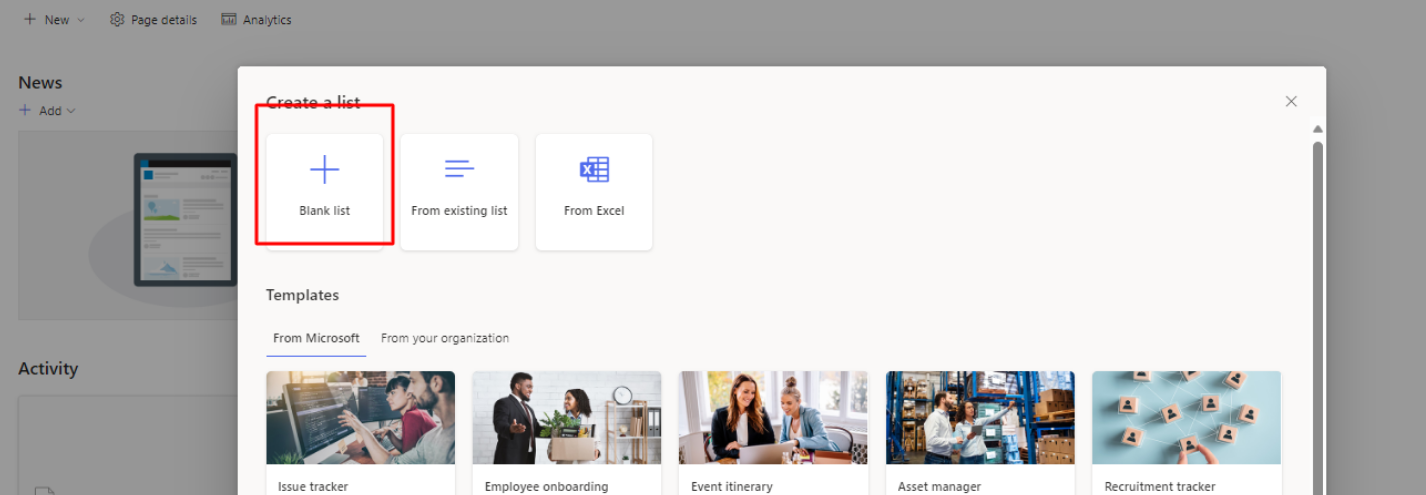Close the Create a list dialog
This screenshot has width=1426, height=495.
pyautogui.click(x=1291, y=102)
